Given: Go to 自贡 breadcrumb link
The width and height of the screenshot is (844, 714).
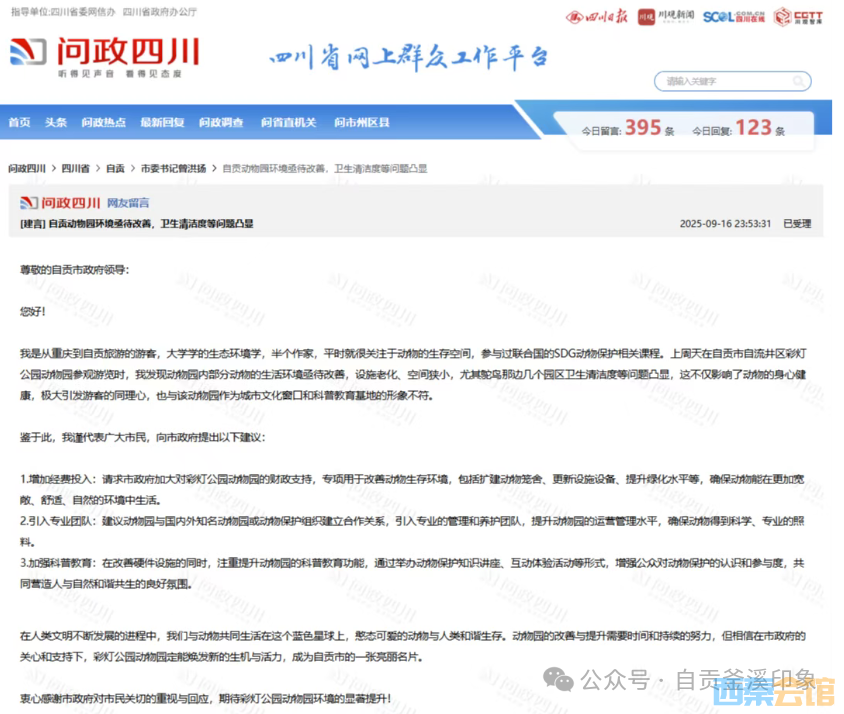Looking at the screenshot, I should click(x=115, y=168).
